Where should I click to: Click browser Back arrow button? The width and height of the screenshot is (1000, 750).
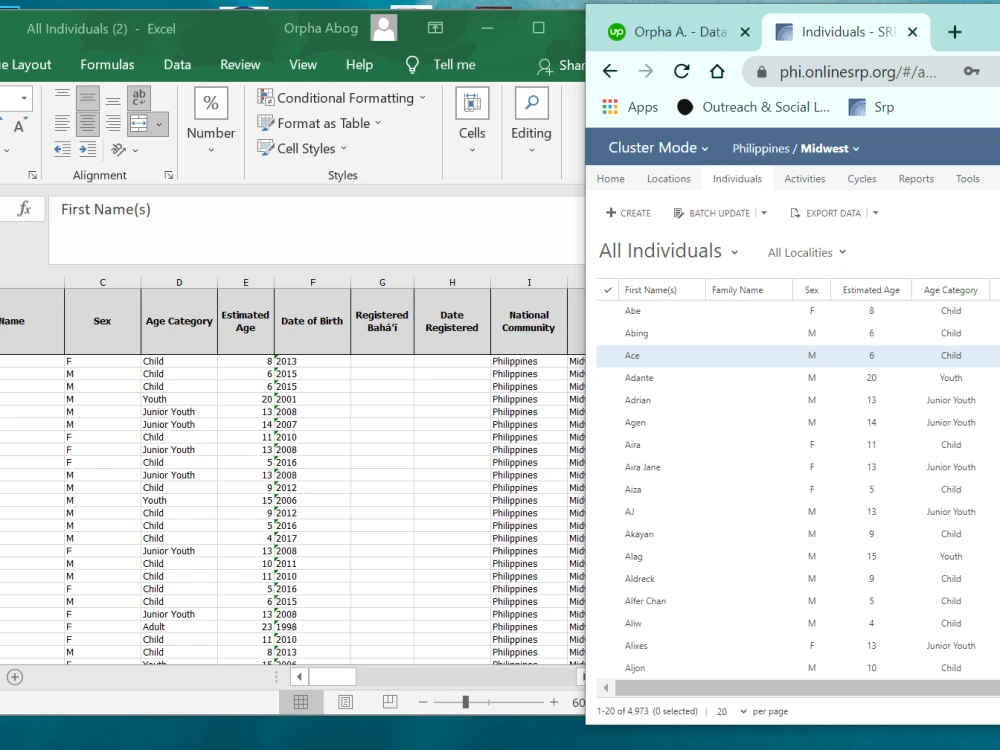pos(610,71)
